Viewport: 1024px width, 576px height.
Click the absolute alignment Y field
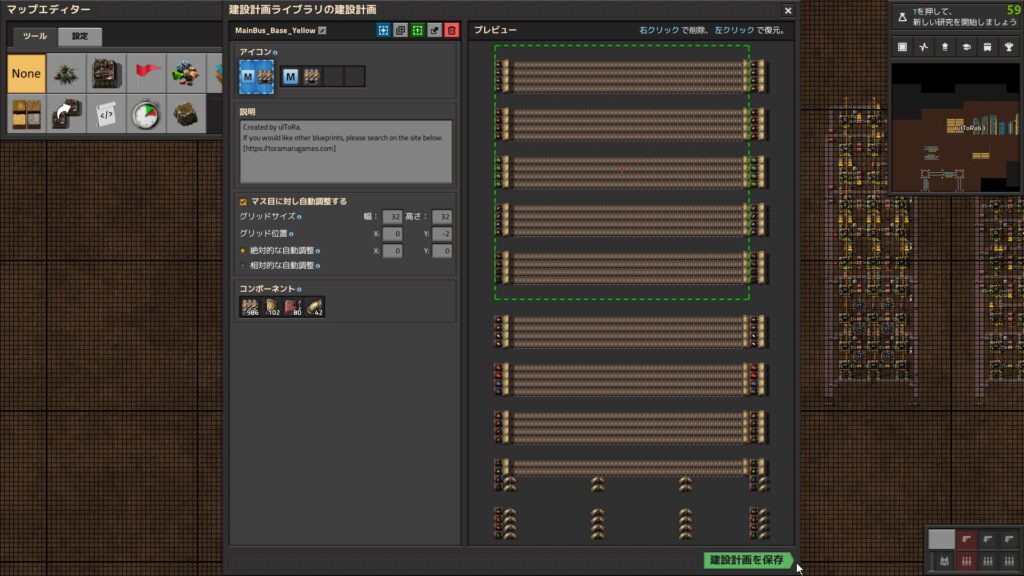442,251
